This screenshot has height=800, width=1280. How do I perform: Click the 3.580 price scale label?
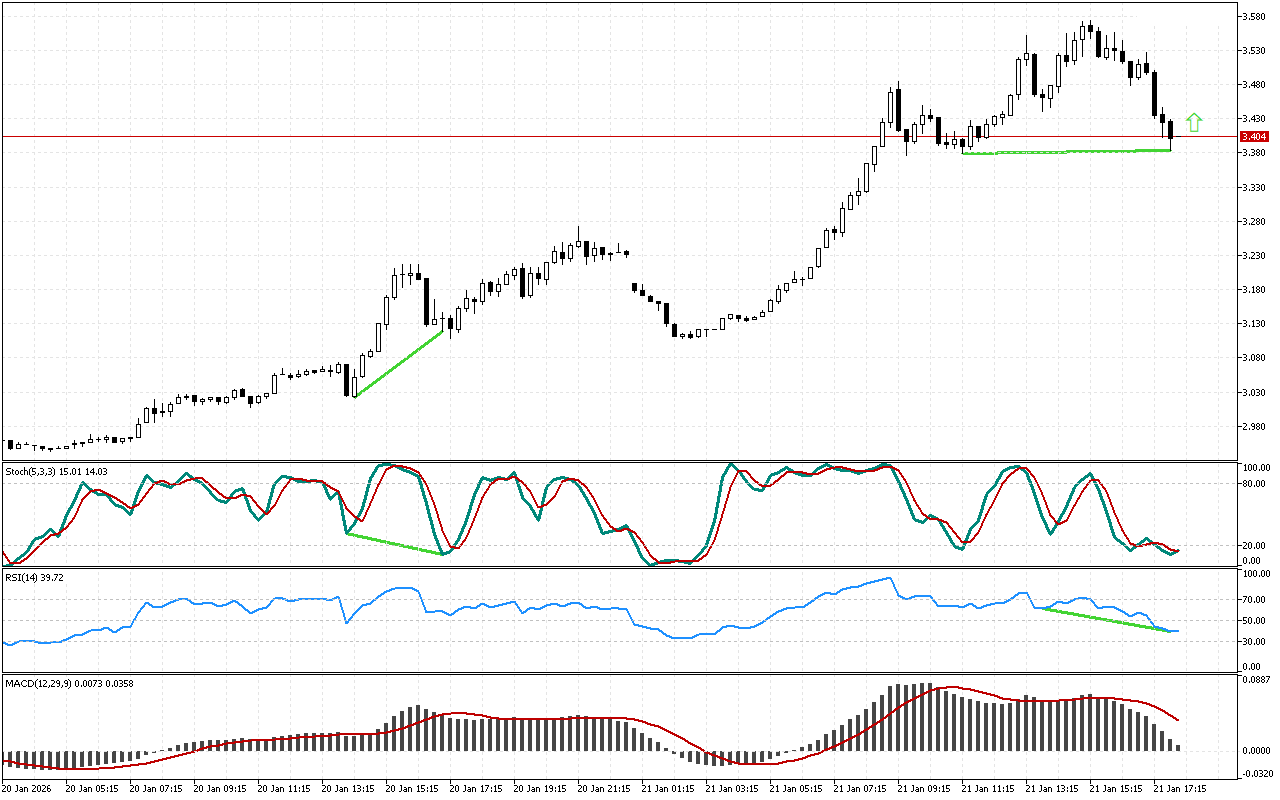pyautogui.click(x=1254, y=17)
